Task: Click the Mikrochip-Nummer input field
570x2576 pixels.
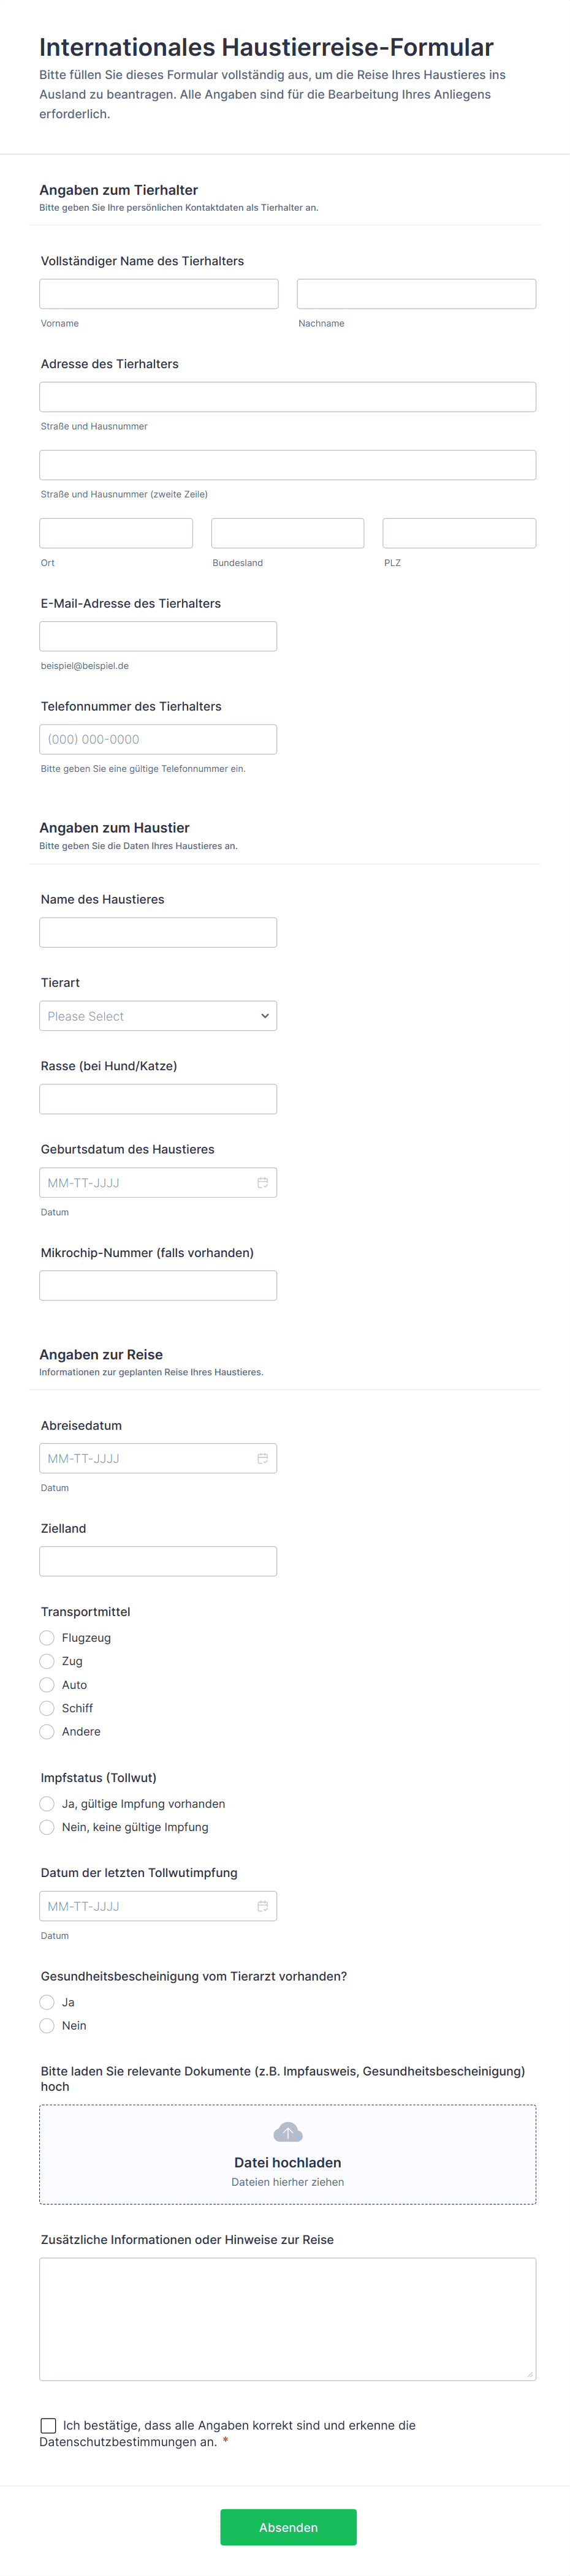Action: [x=158, y=1286]
